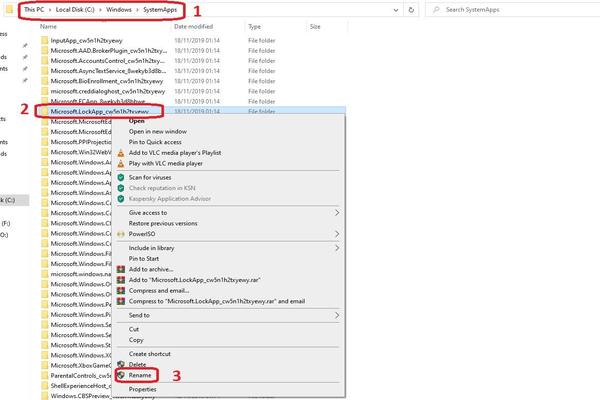The width and height of the screenshot is (600, 400).
Task: Click folder icon of Microsoft.XboxGameC row
Action: (45, 365)
